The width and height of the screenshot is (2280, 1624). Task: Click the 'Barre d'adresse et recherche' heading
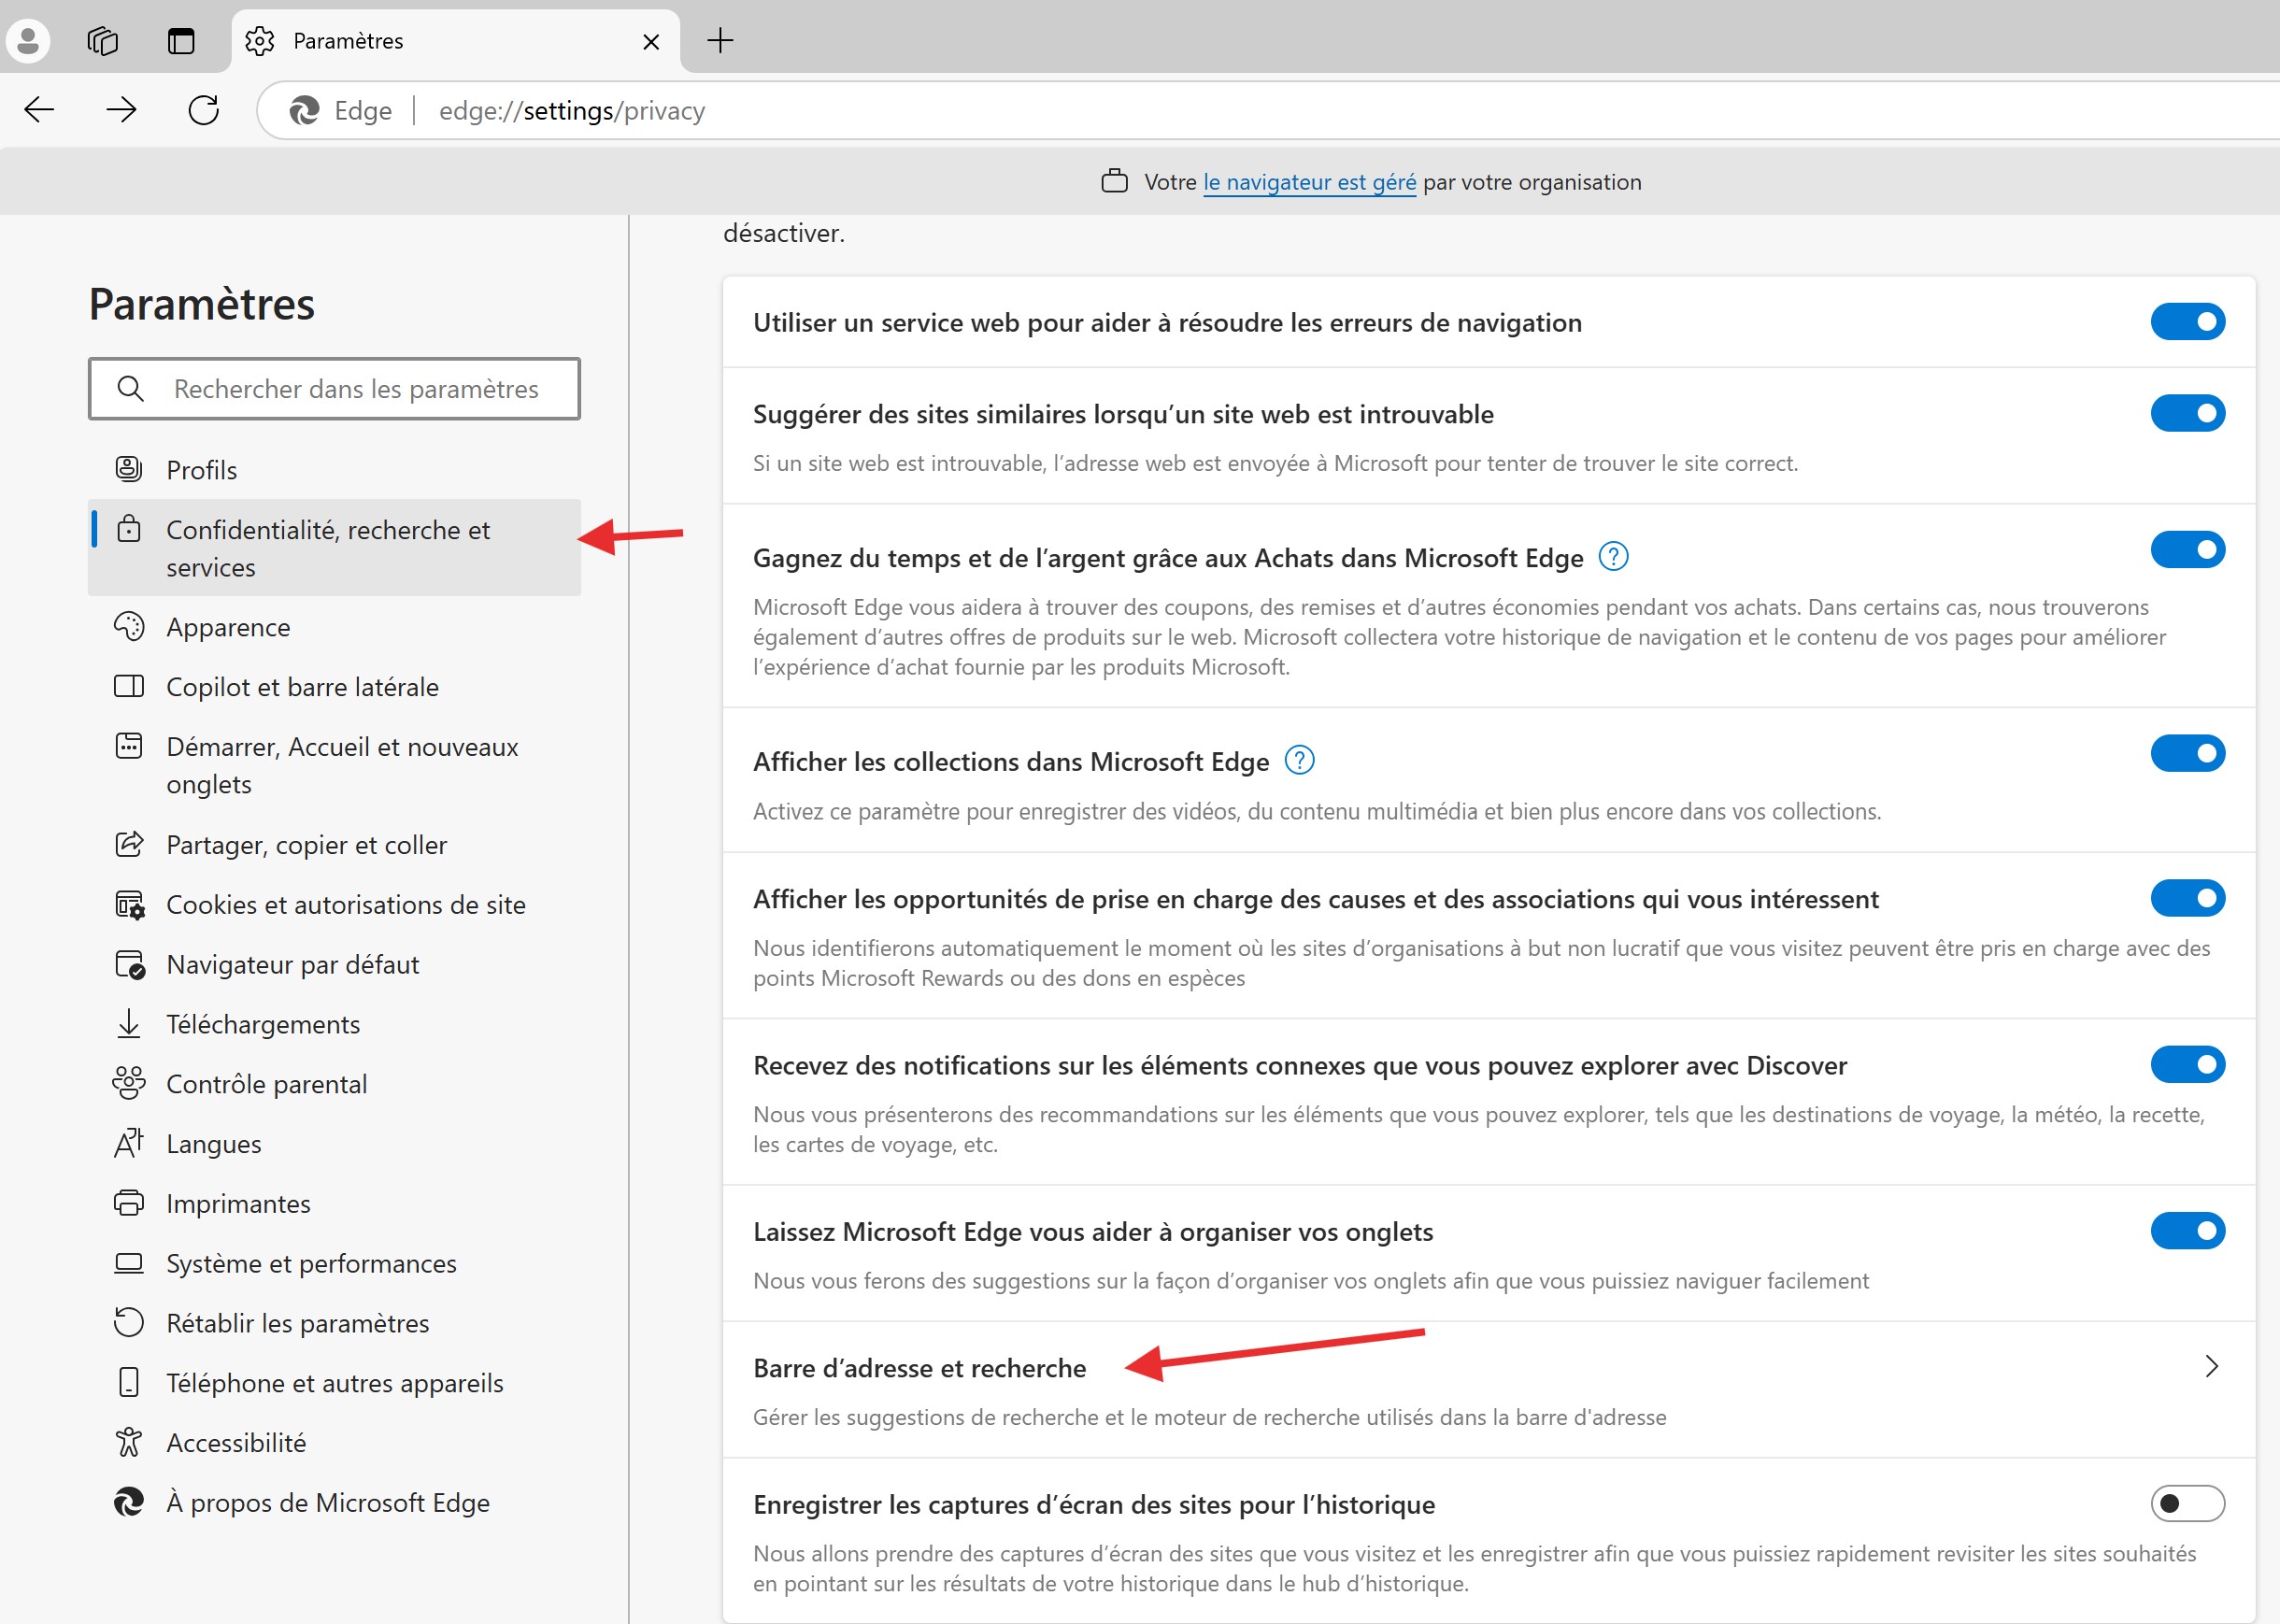(x=919, y=1368)
